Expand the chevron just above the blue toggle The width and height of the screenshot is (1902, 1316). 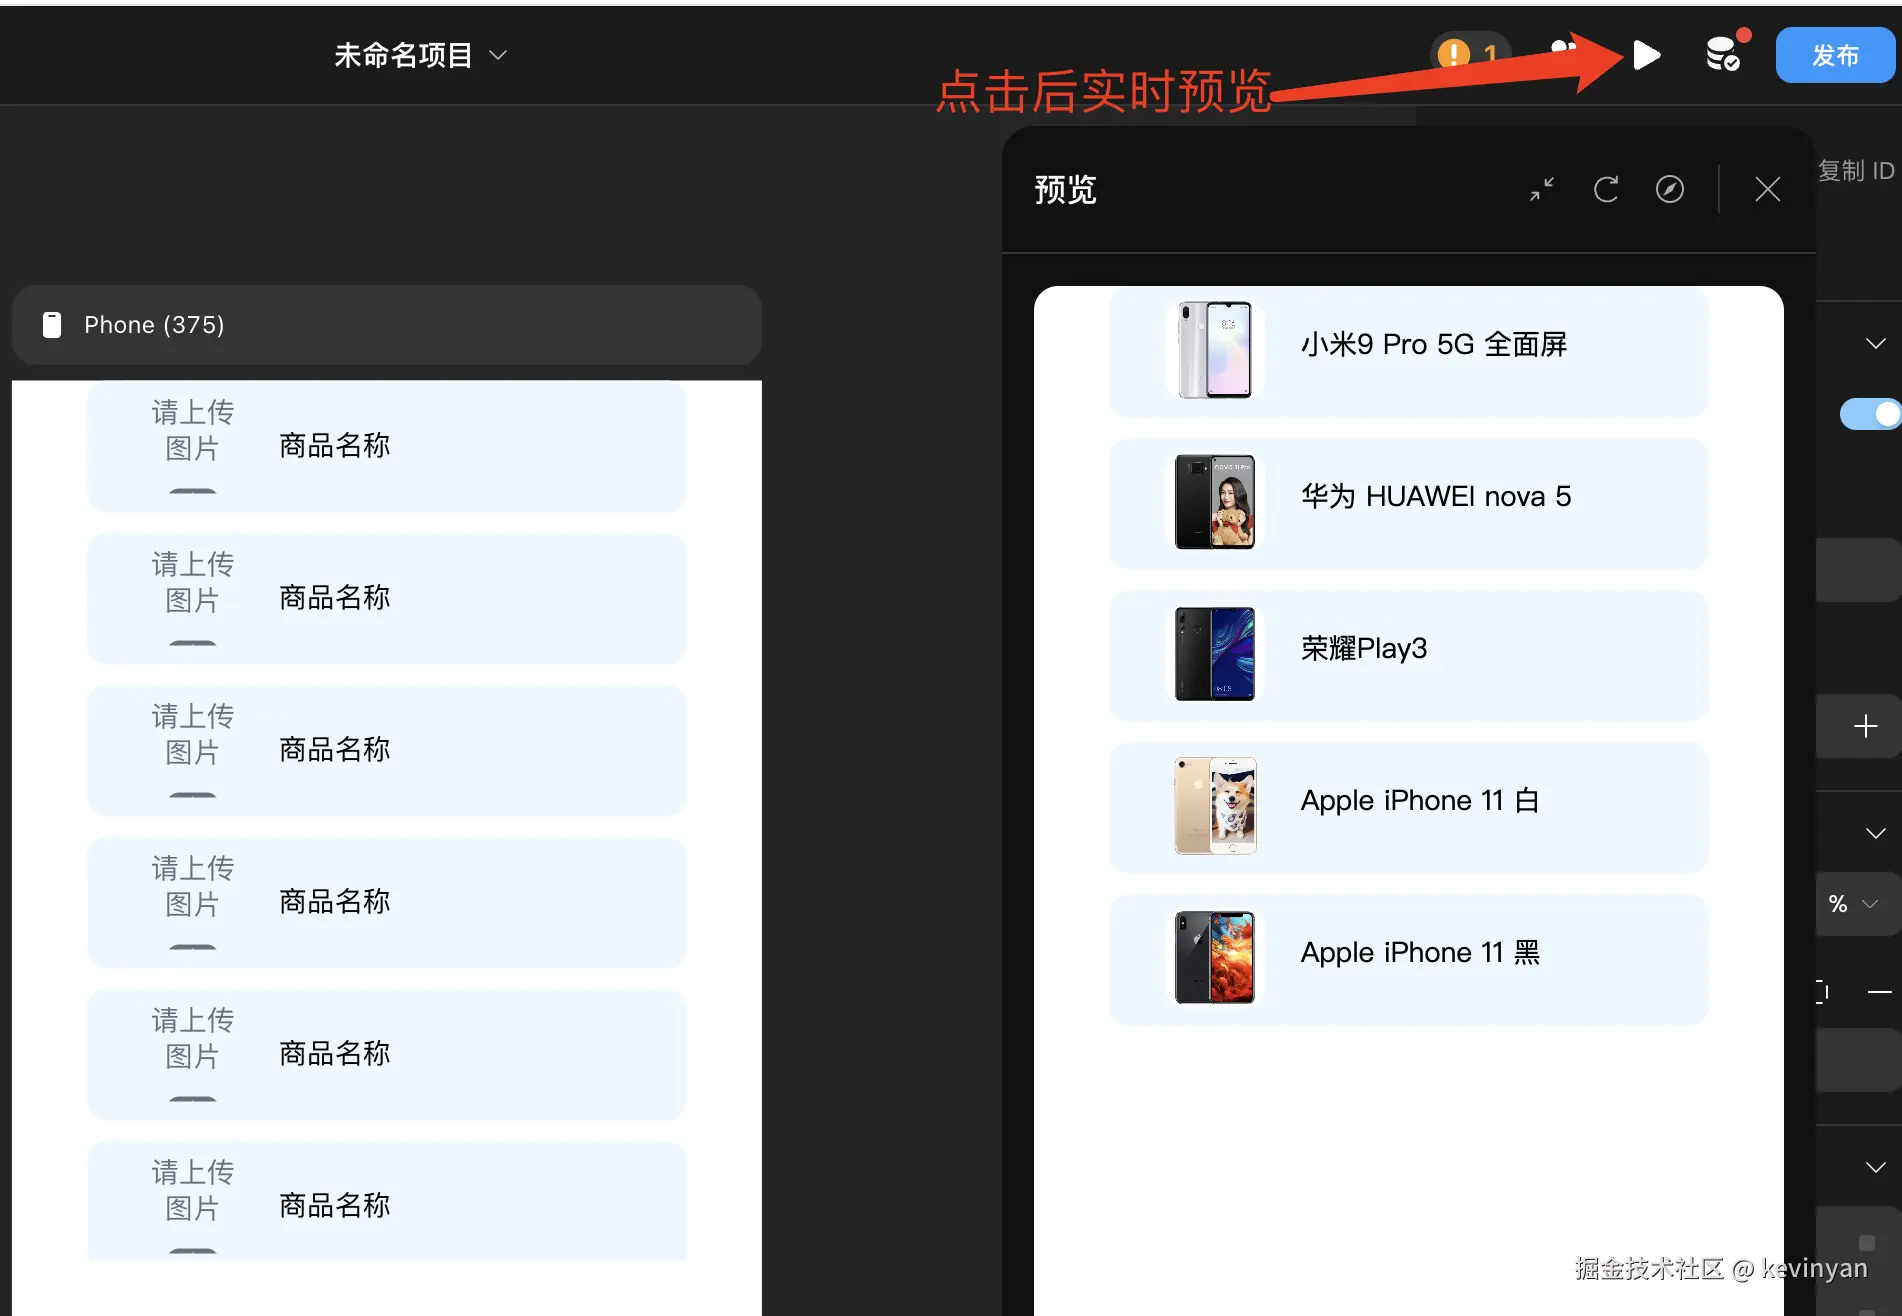click(x=1875, y=344)
